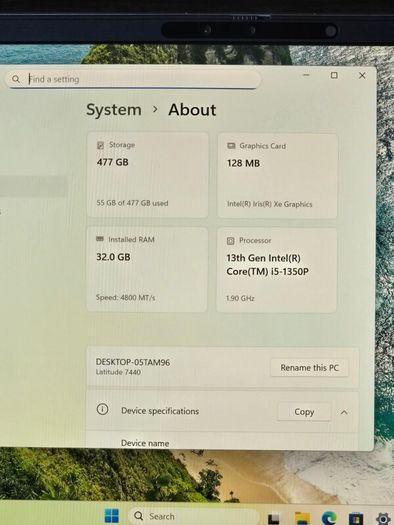Select the DESKTOP-05TAM96 device name
Viewport: 394px width, 525px height.
[x=133, y=362]
